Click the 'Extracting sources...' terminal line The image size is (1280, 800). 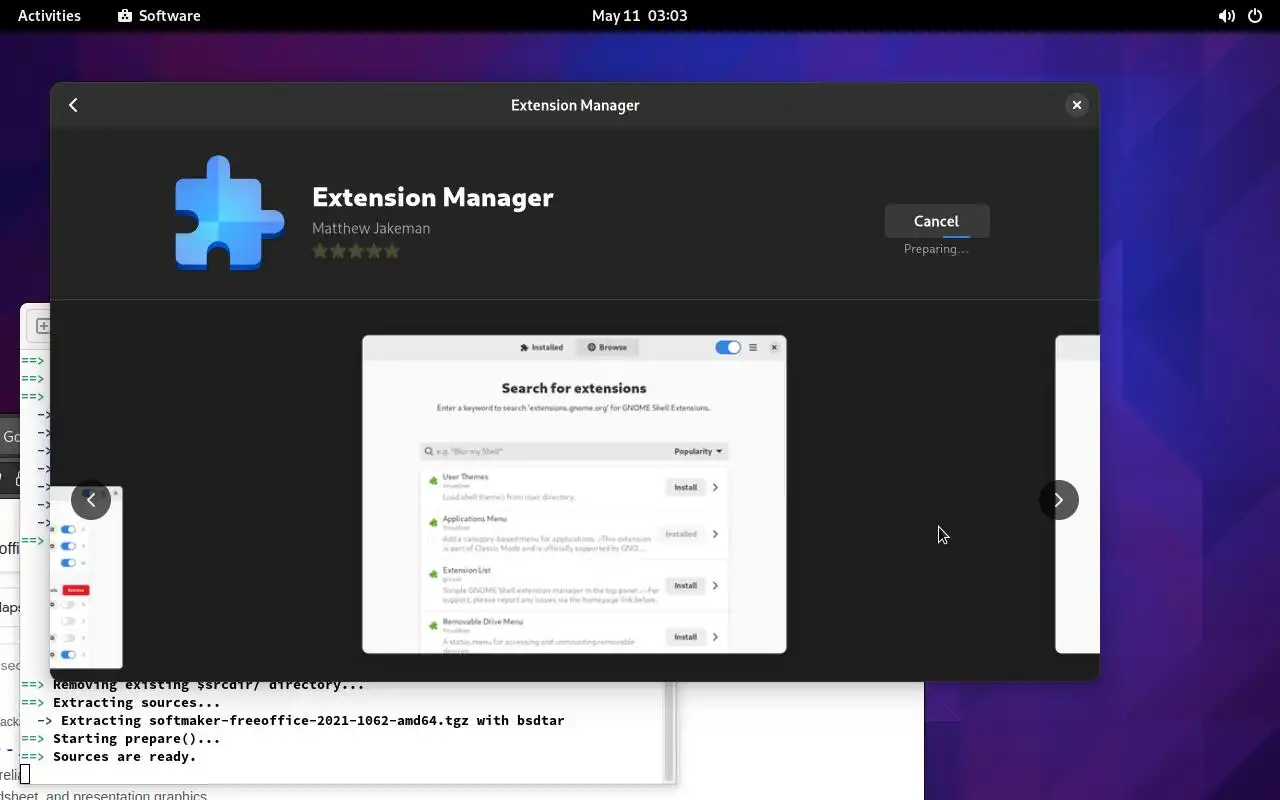(x=136, y=703)
